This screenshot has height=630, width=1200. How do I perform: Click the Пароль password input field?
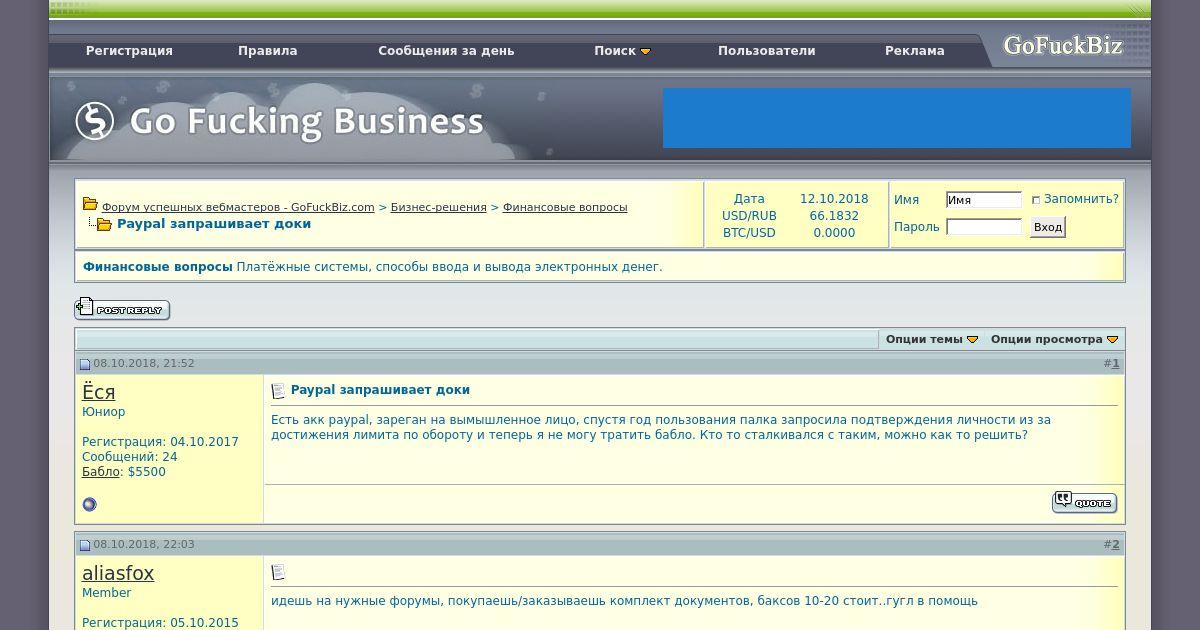click(984, 227)
